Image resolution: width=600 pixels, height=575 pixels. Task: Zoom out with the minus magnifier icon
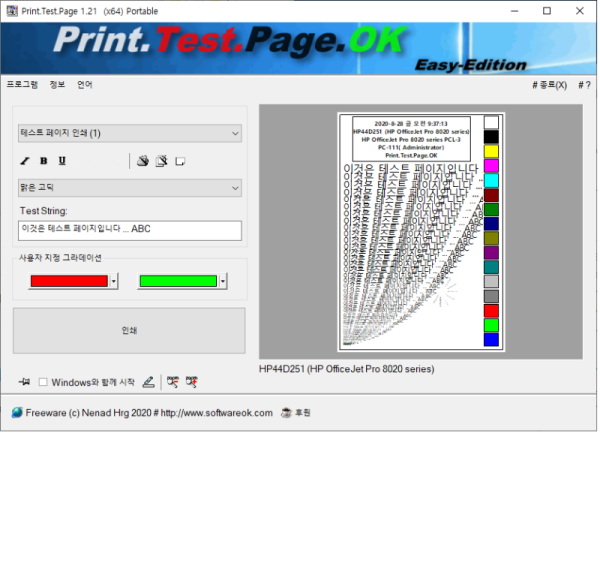(x=173, y=382)
